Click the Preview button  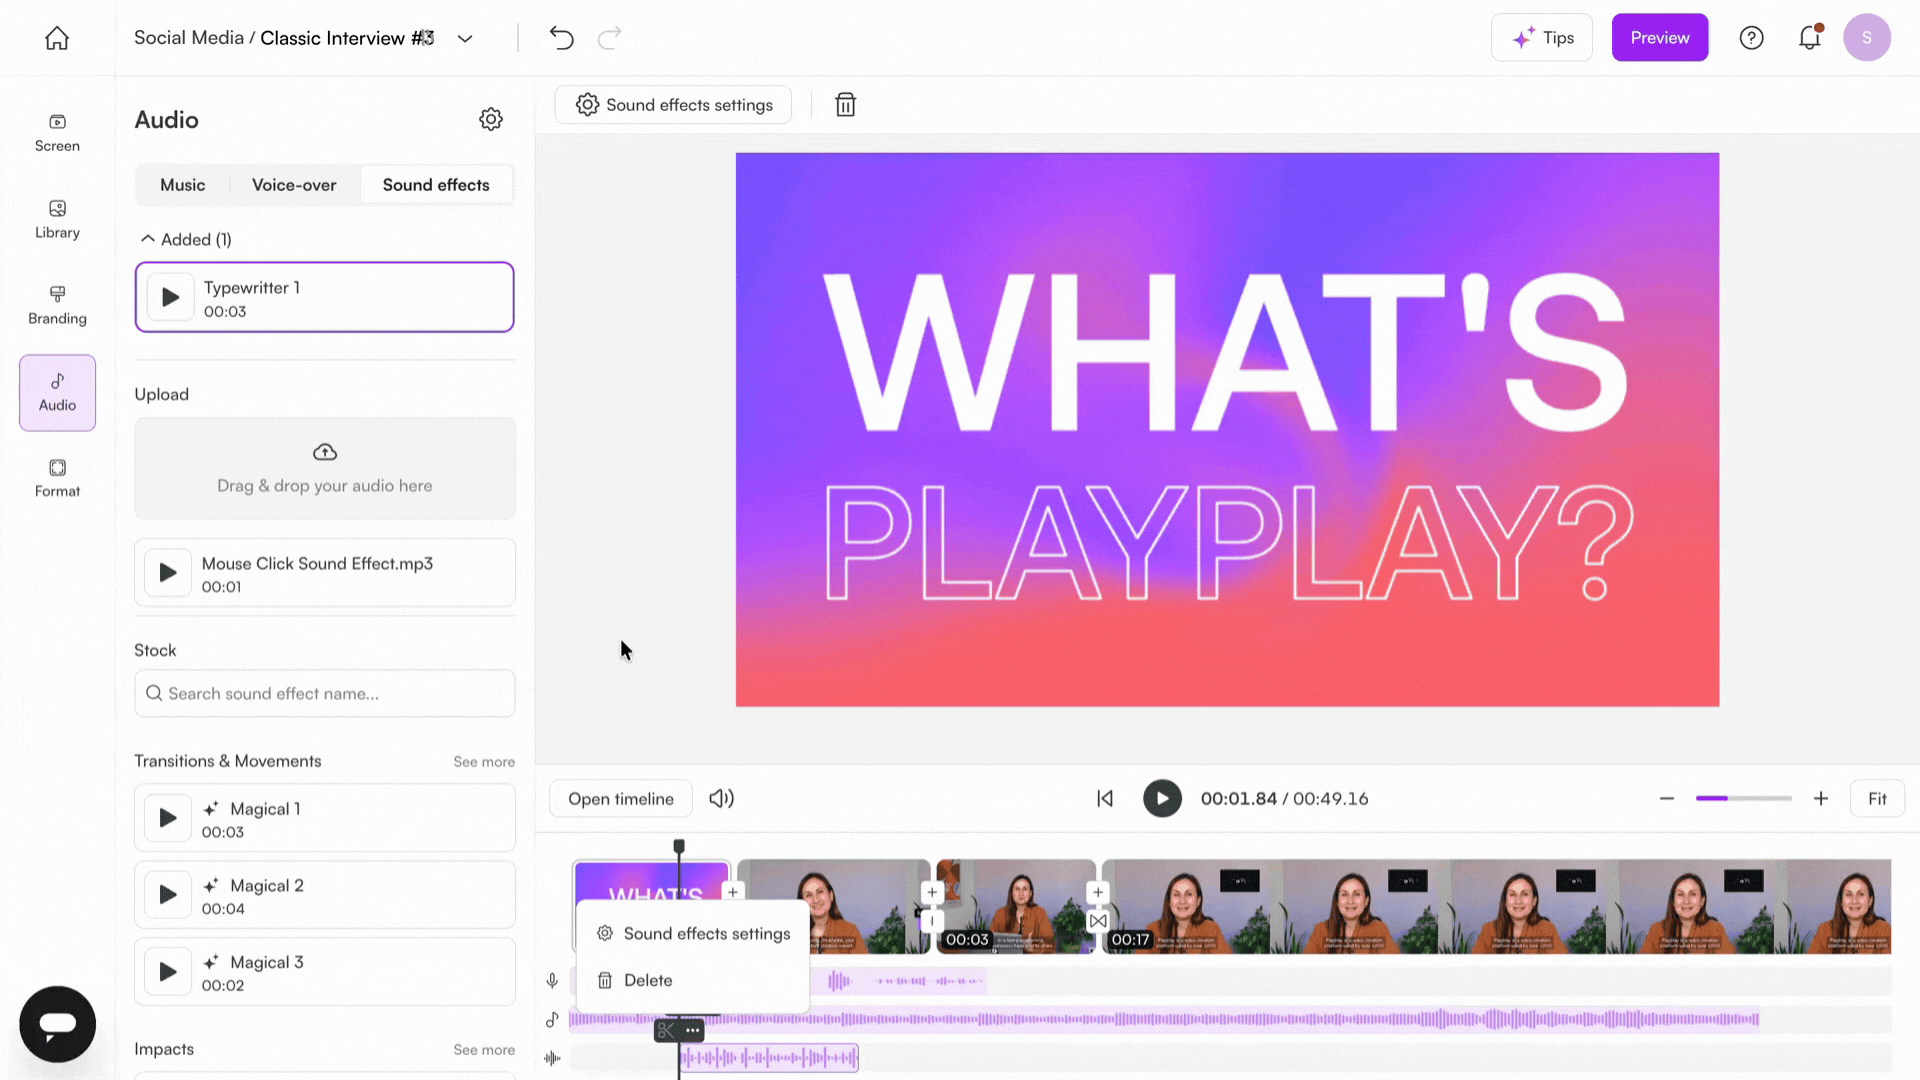[x=1659, y=38]
